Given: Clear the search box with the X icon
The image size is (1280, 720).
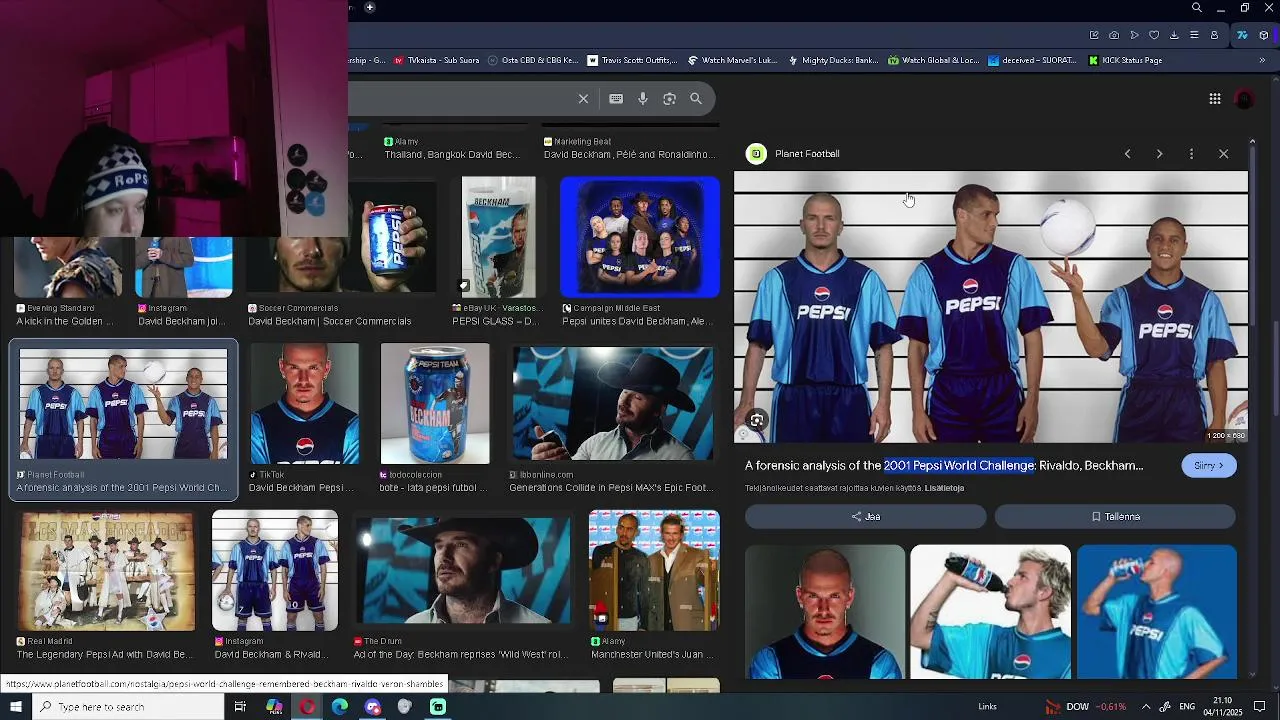Looking at the screenshot, I should (x=583, y=99).
